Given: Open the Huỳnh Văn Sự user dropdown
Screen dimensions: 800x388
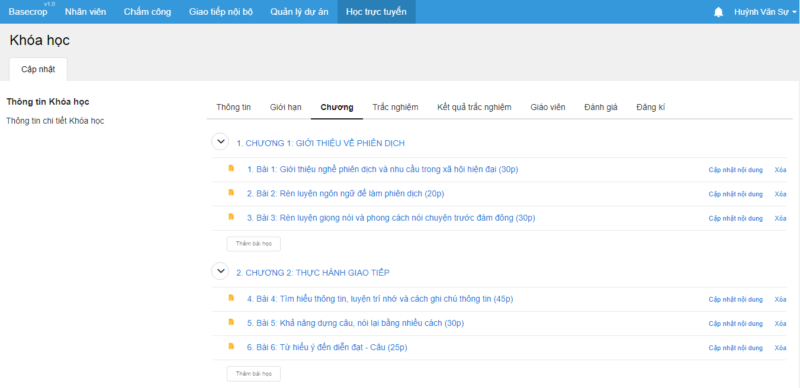Looking at the screenshot, I should click(765, 12).
